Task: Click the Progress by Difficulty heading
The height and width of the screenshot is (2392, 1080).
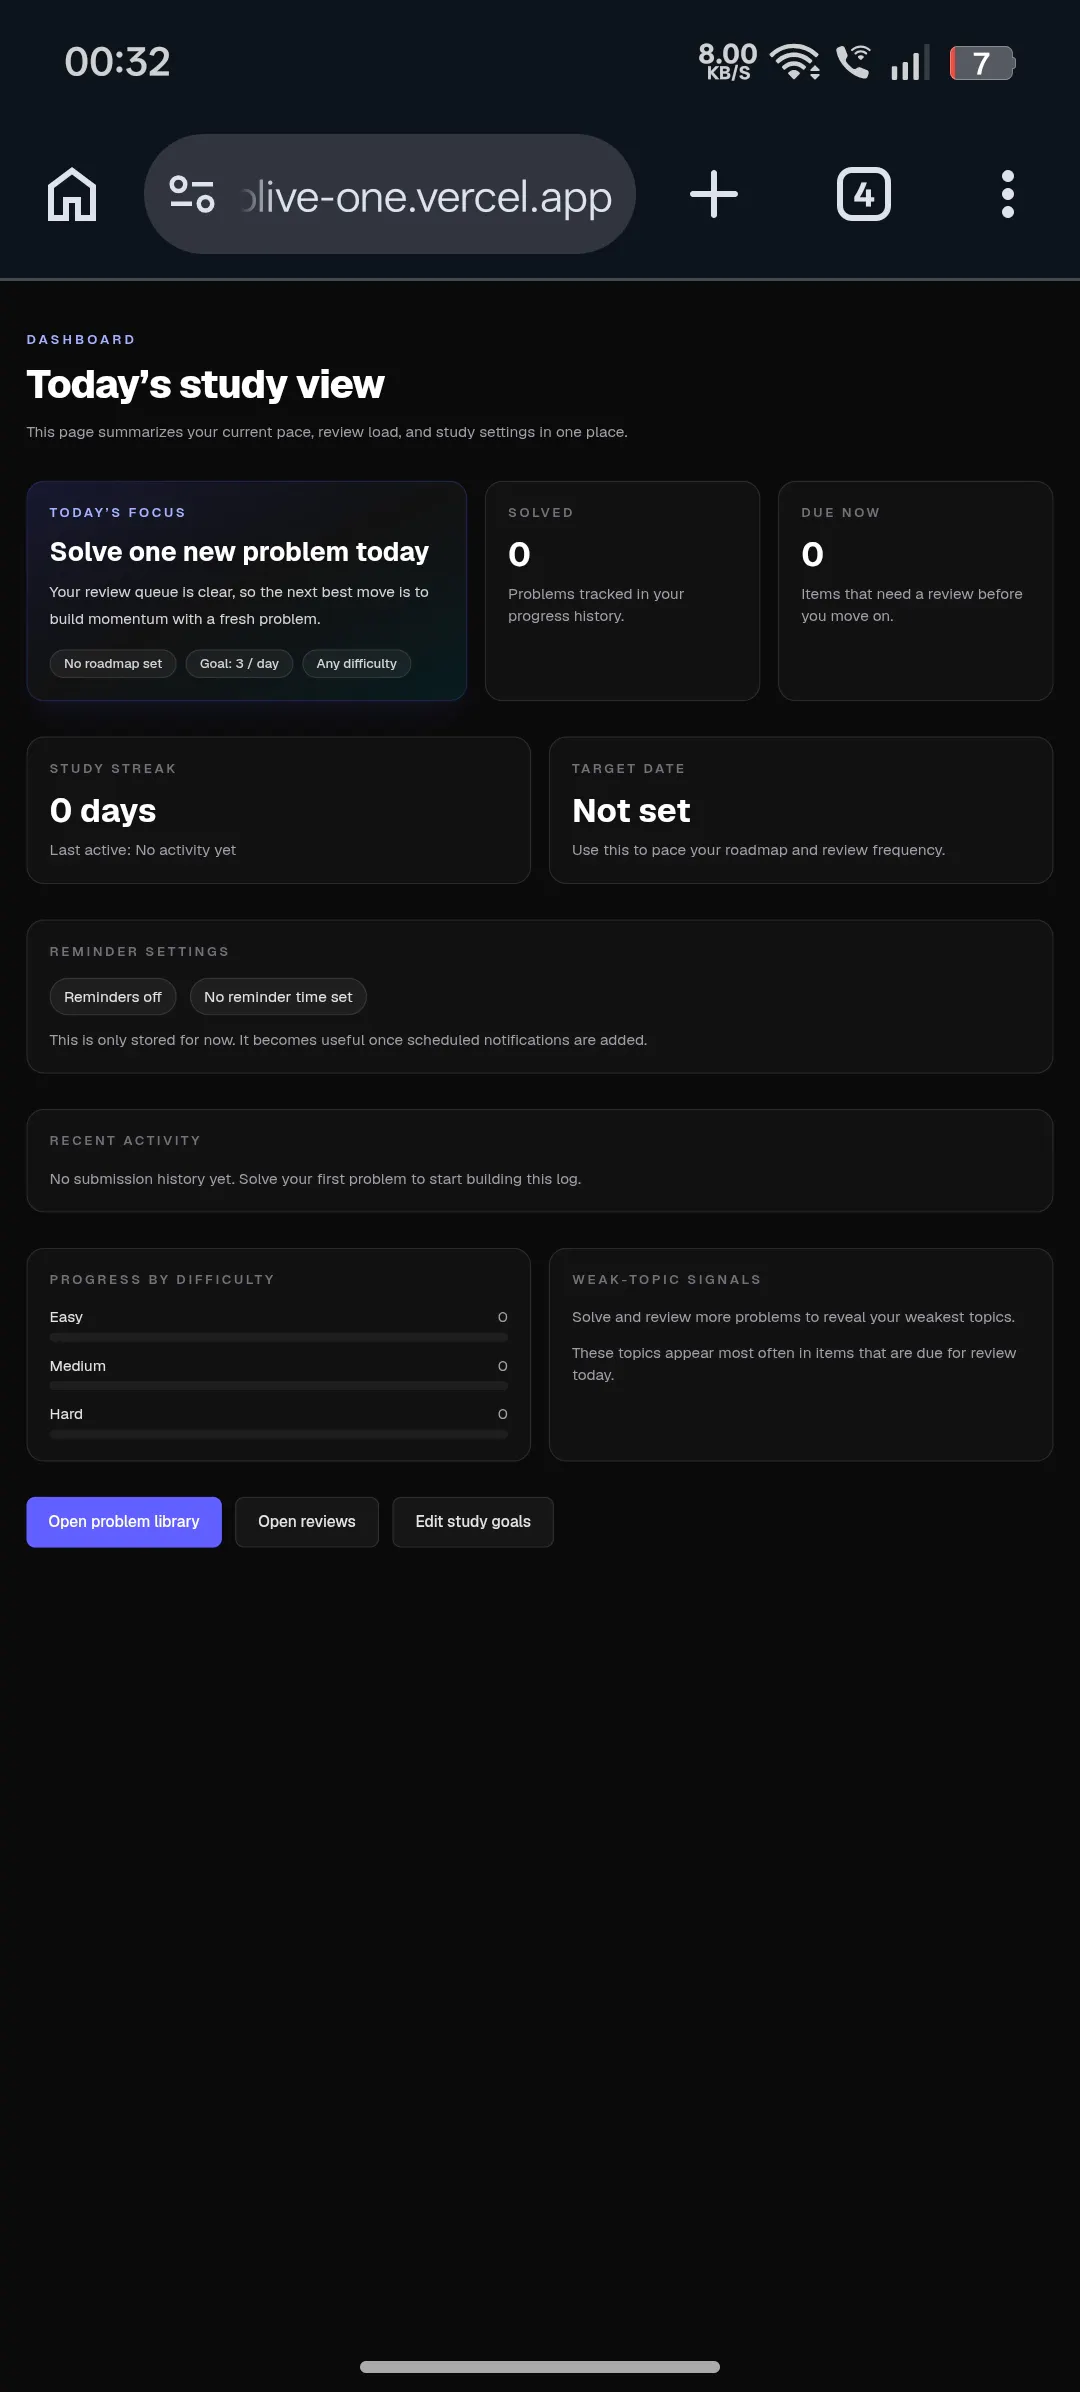Action: tap(162, 1280)
